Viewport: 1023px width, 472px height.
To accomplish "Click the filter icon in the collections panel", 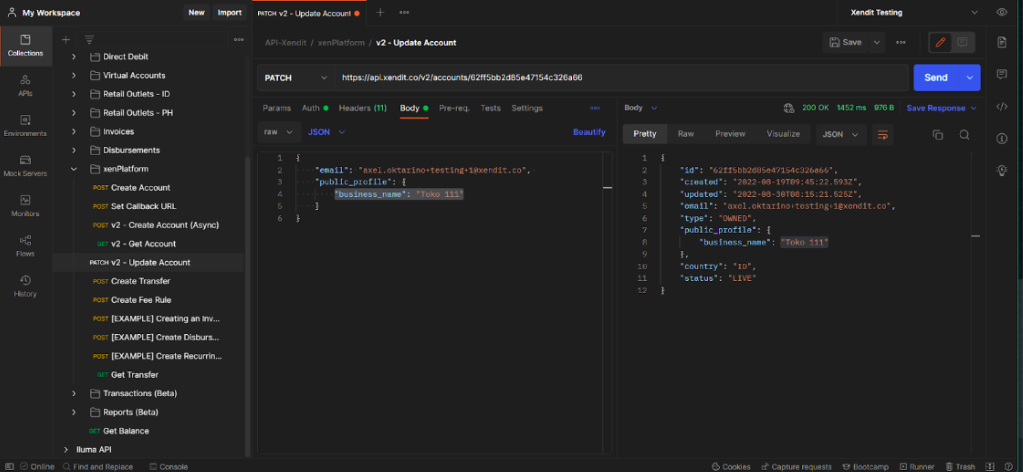I will pyautogui.click(x=89, y=39).
